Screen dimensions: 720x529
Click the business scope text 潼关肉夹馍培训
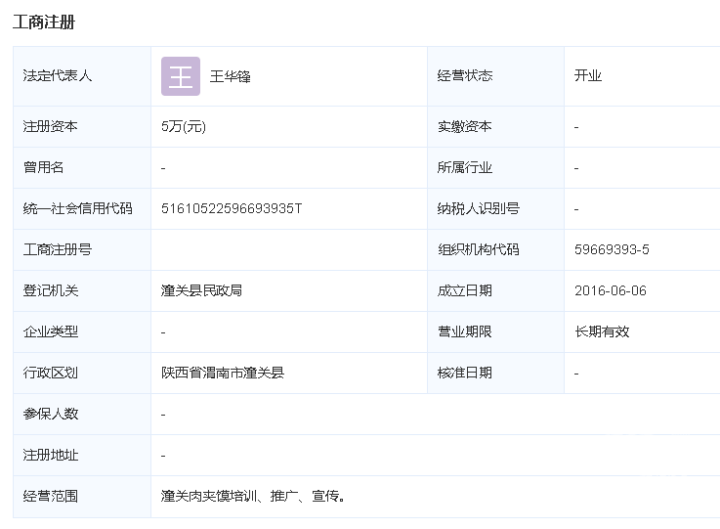tap(208, 496)
